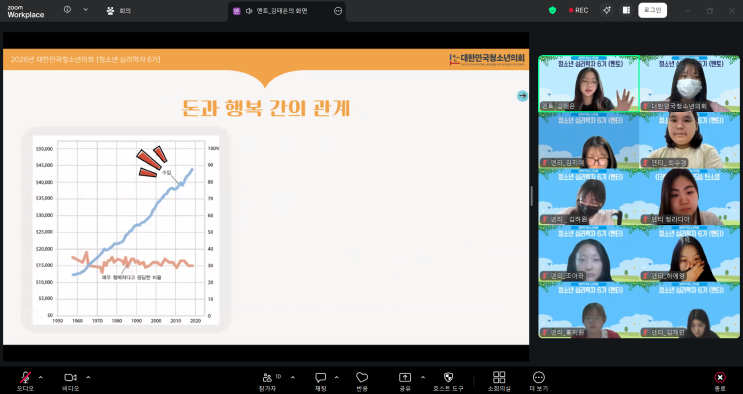Select 멘티_홍지원 video tile
This screenshot has height=394, width=743.
coord(589,310)
